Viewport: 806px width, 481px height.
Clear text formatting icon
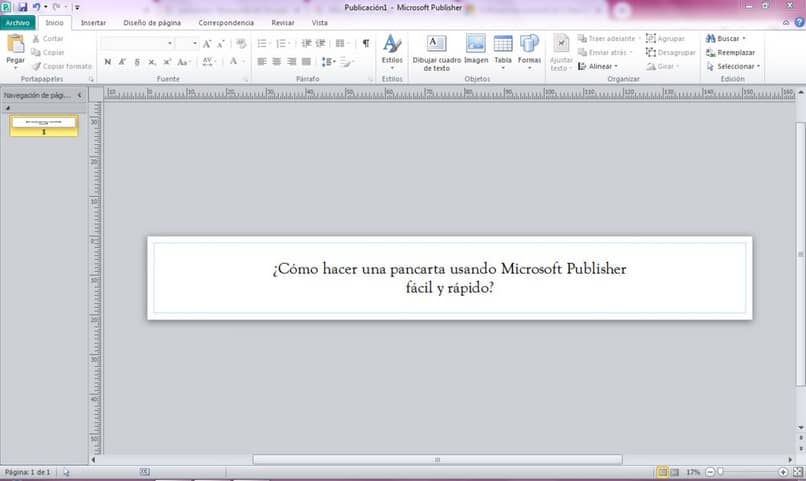pos(241,44)
